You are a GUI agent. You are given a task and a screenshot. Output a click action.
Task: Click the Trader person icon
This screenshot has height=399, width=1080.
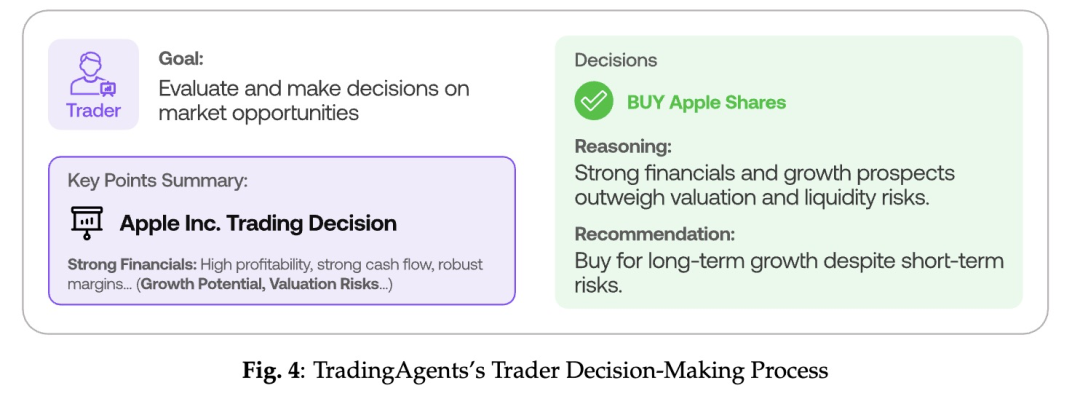93,75
